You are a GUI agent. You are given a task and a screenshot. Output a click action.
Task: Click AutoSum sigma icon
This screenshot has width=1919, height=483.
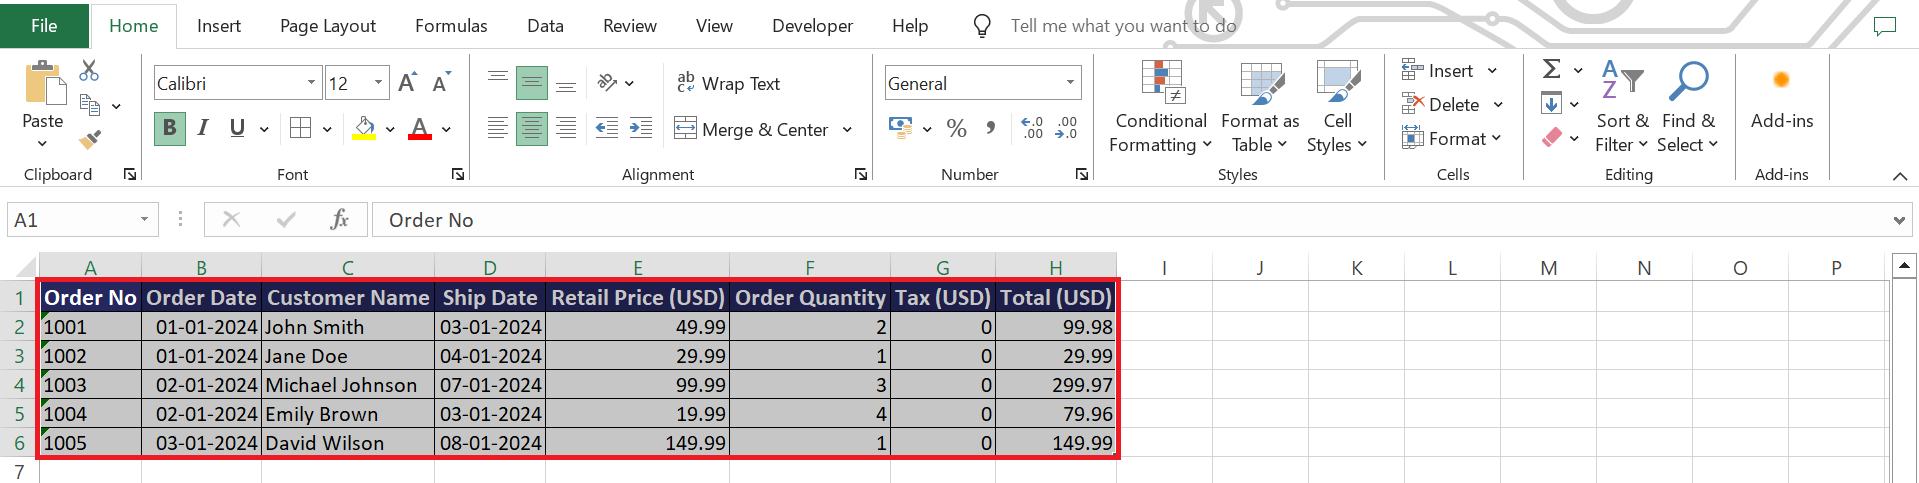(1551, 69)
